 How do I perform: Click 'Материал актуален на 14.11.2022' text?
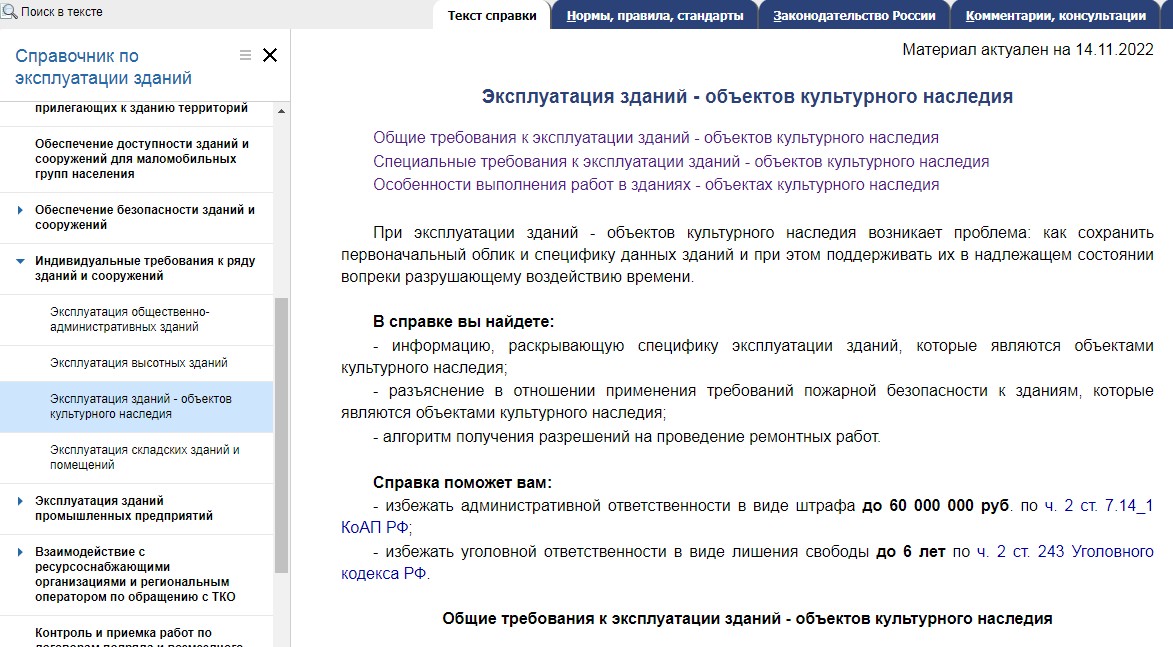click(x=1028, y=50)
